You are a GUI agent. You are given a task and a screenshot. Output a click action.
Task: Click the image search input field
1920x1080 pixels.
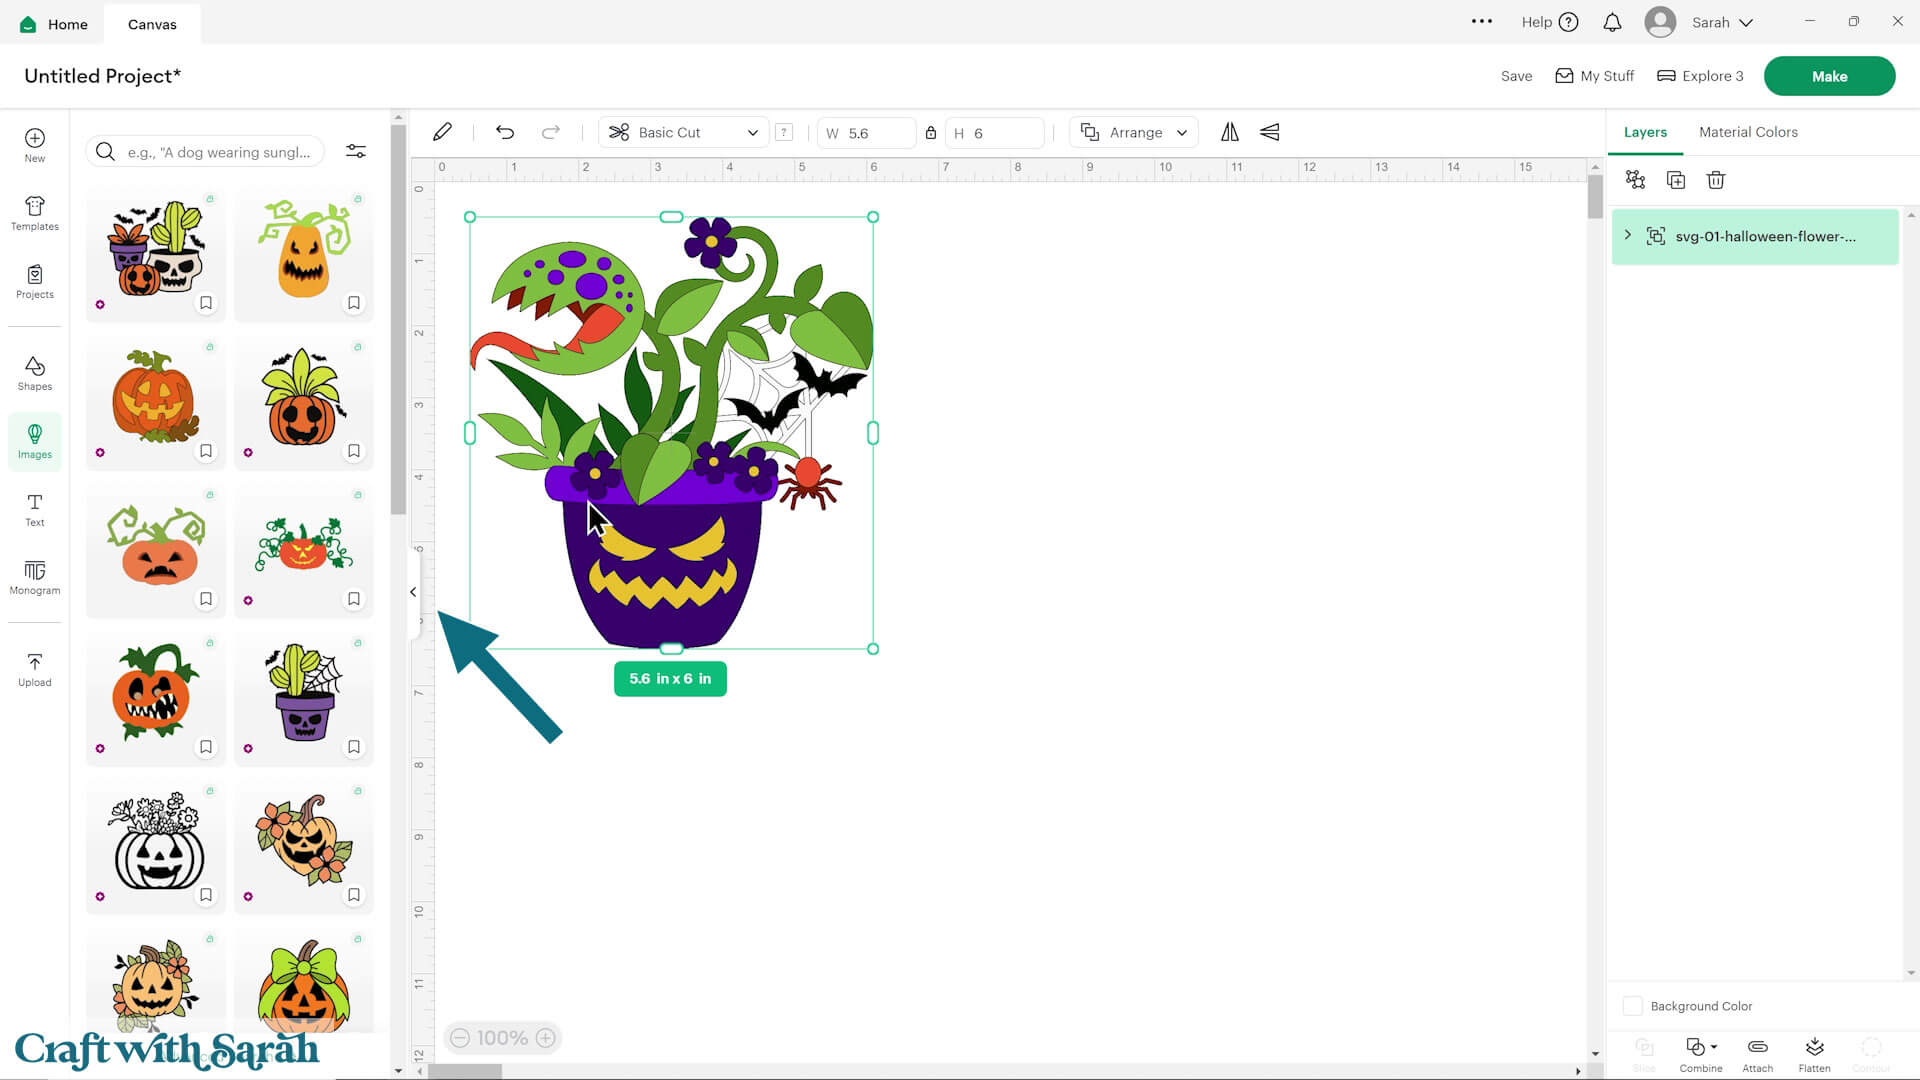pyautogui.click(x=218, y=152)
